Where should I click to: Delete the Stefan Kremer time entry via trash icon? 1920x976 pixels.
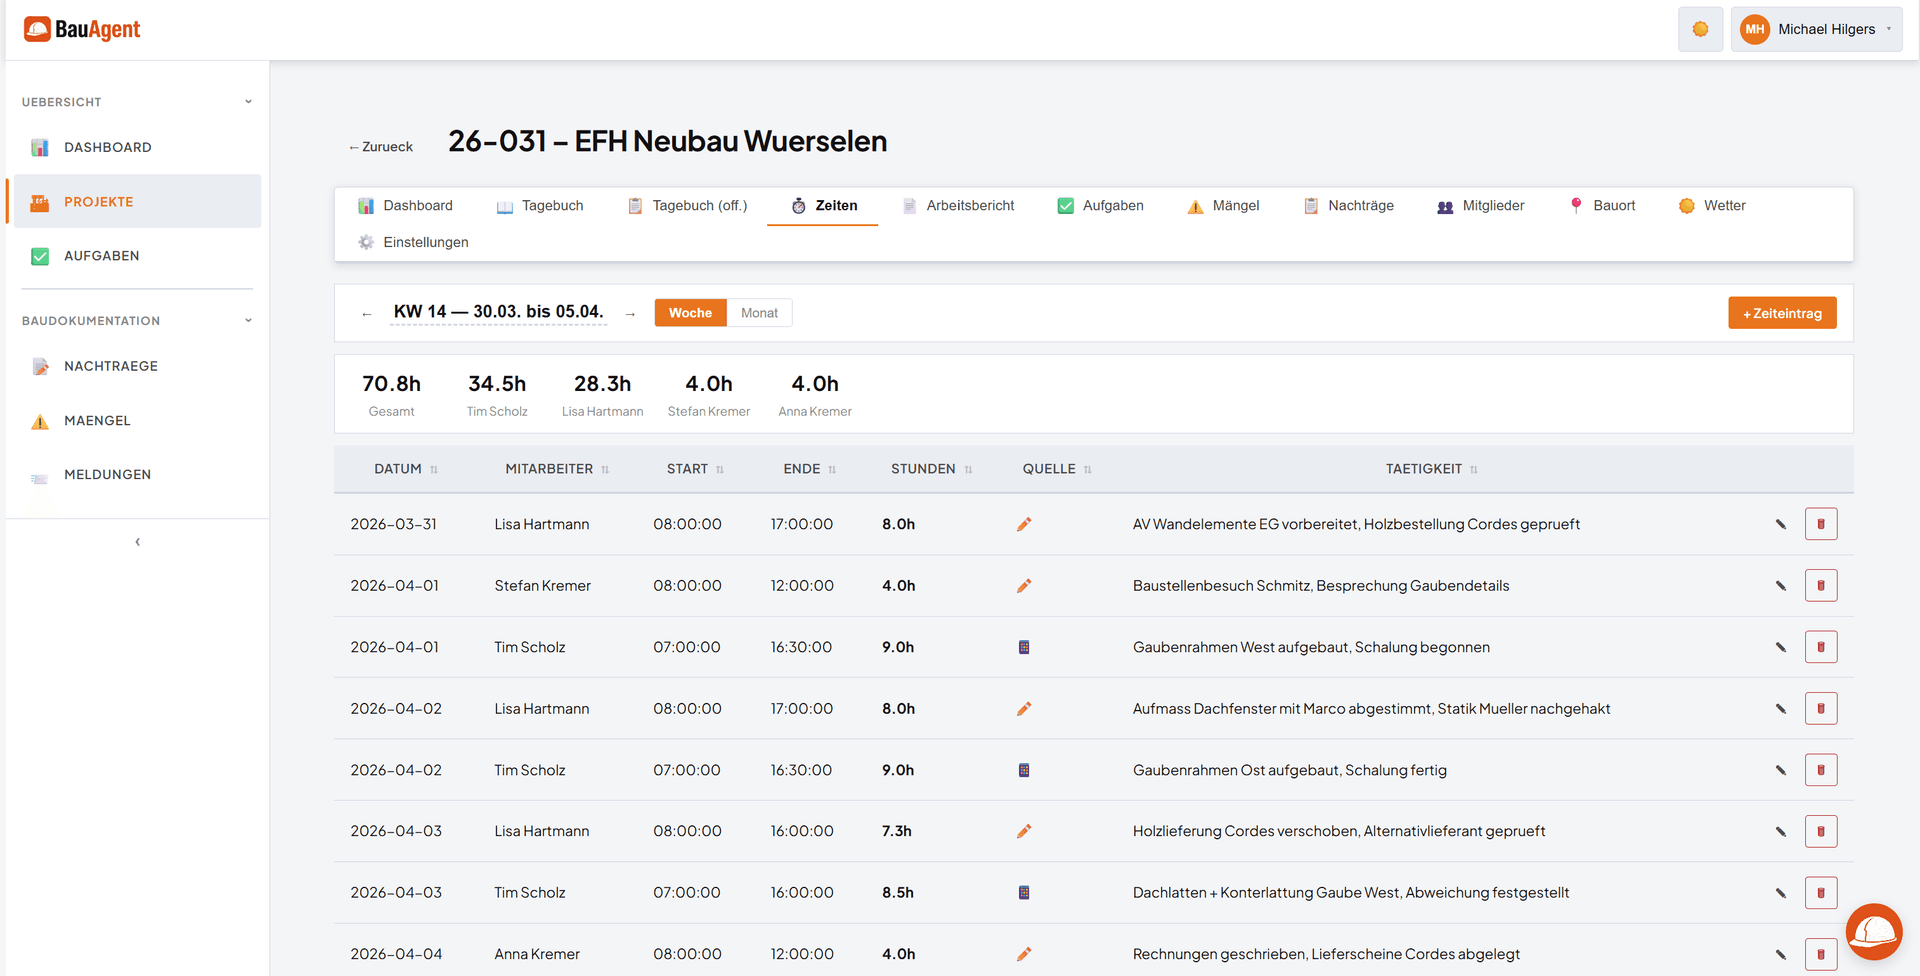[1821, 585]
